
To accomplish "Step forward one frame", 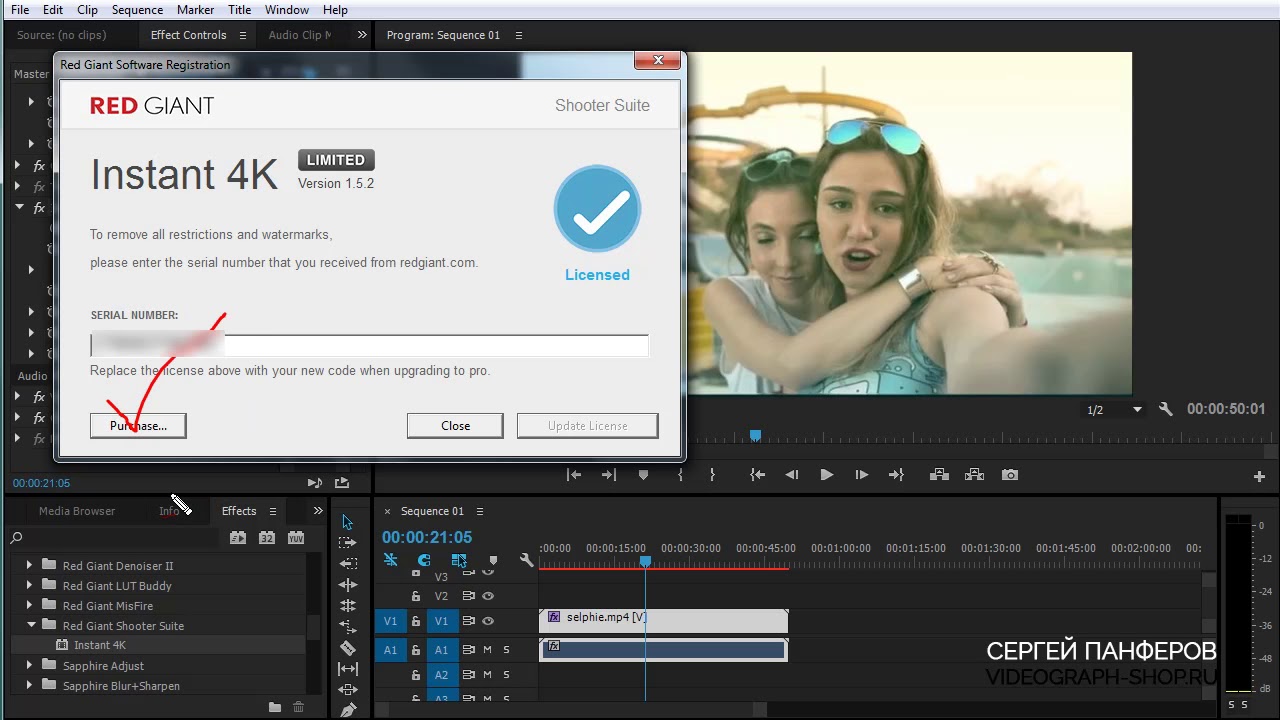I will click(x=861, y=475).
